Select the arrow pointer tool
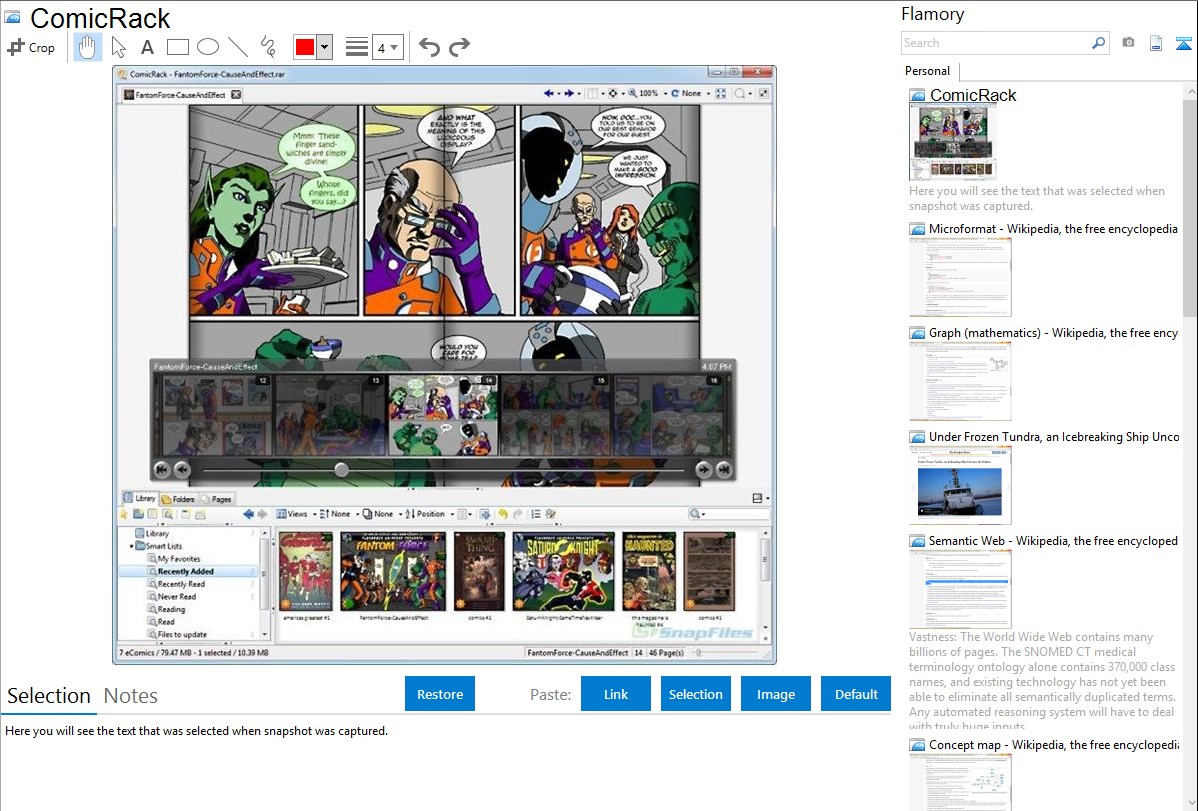The image size is (1198, 811). 119,47
